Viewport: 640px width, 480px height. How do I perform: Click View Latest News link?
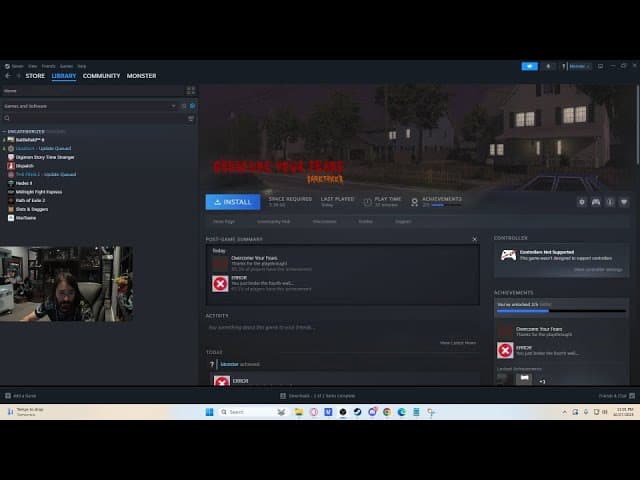[x=458, y=343]
